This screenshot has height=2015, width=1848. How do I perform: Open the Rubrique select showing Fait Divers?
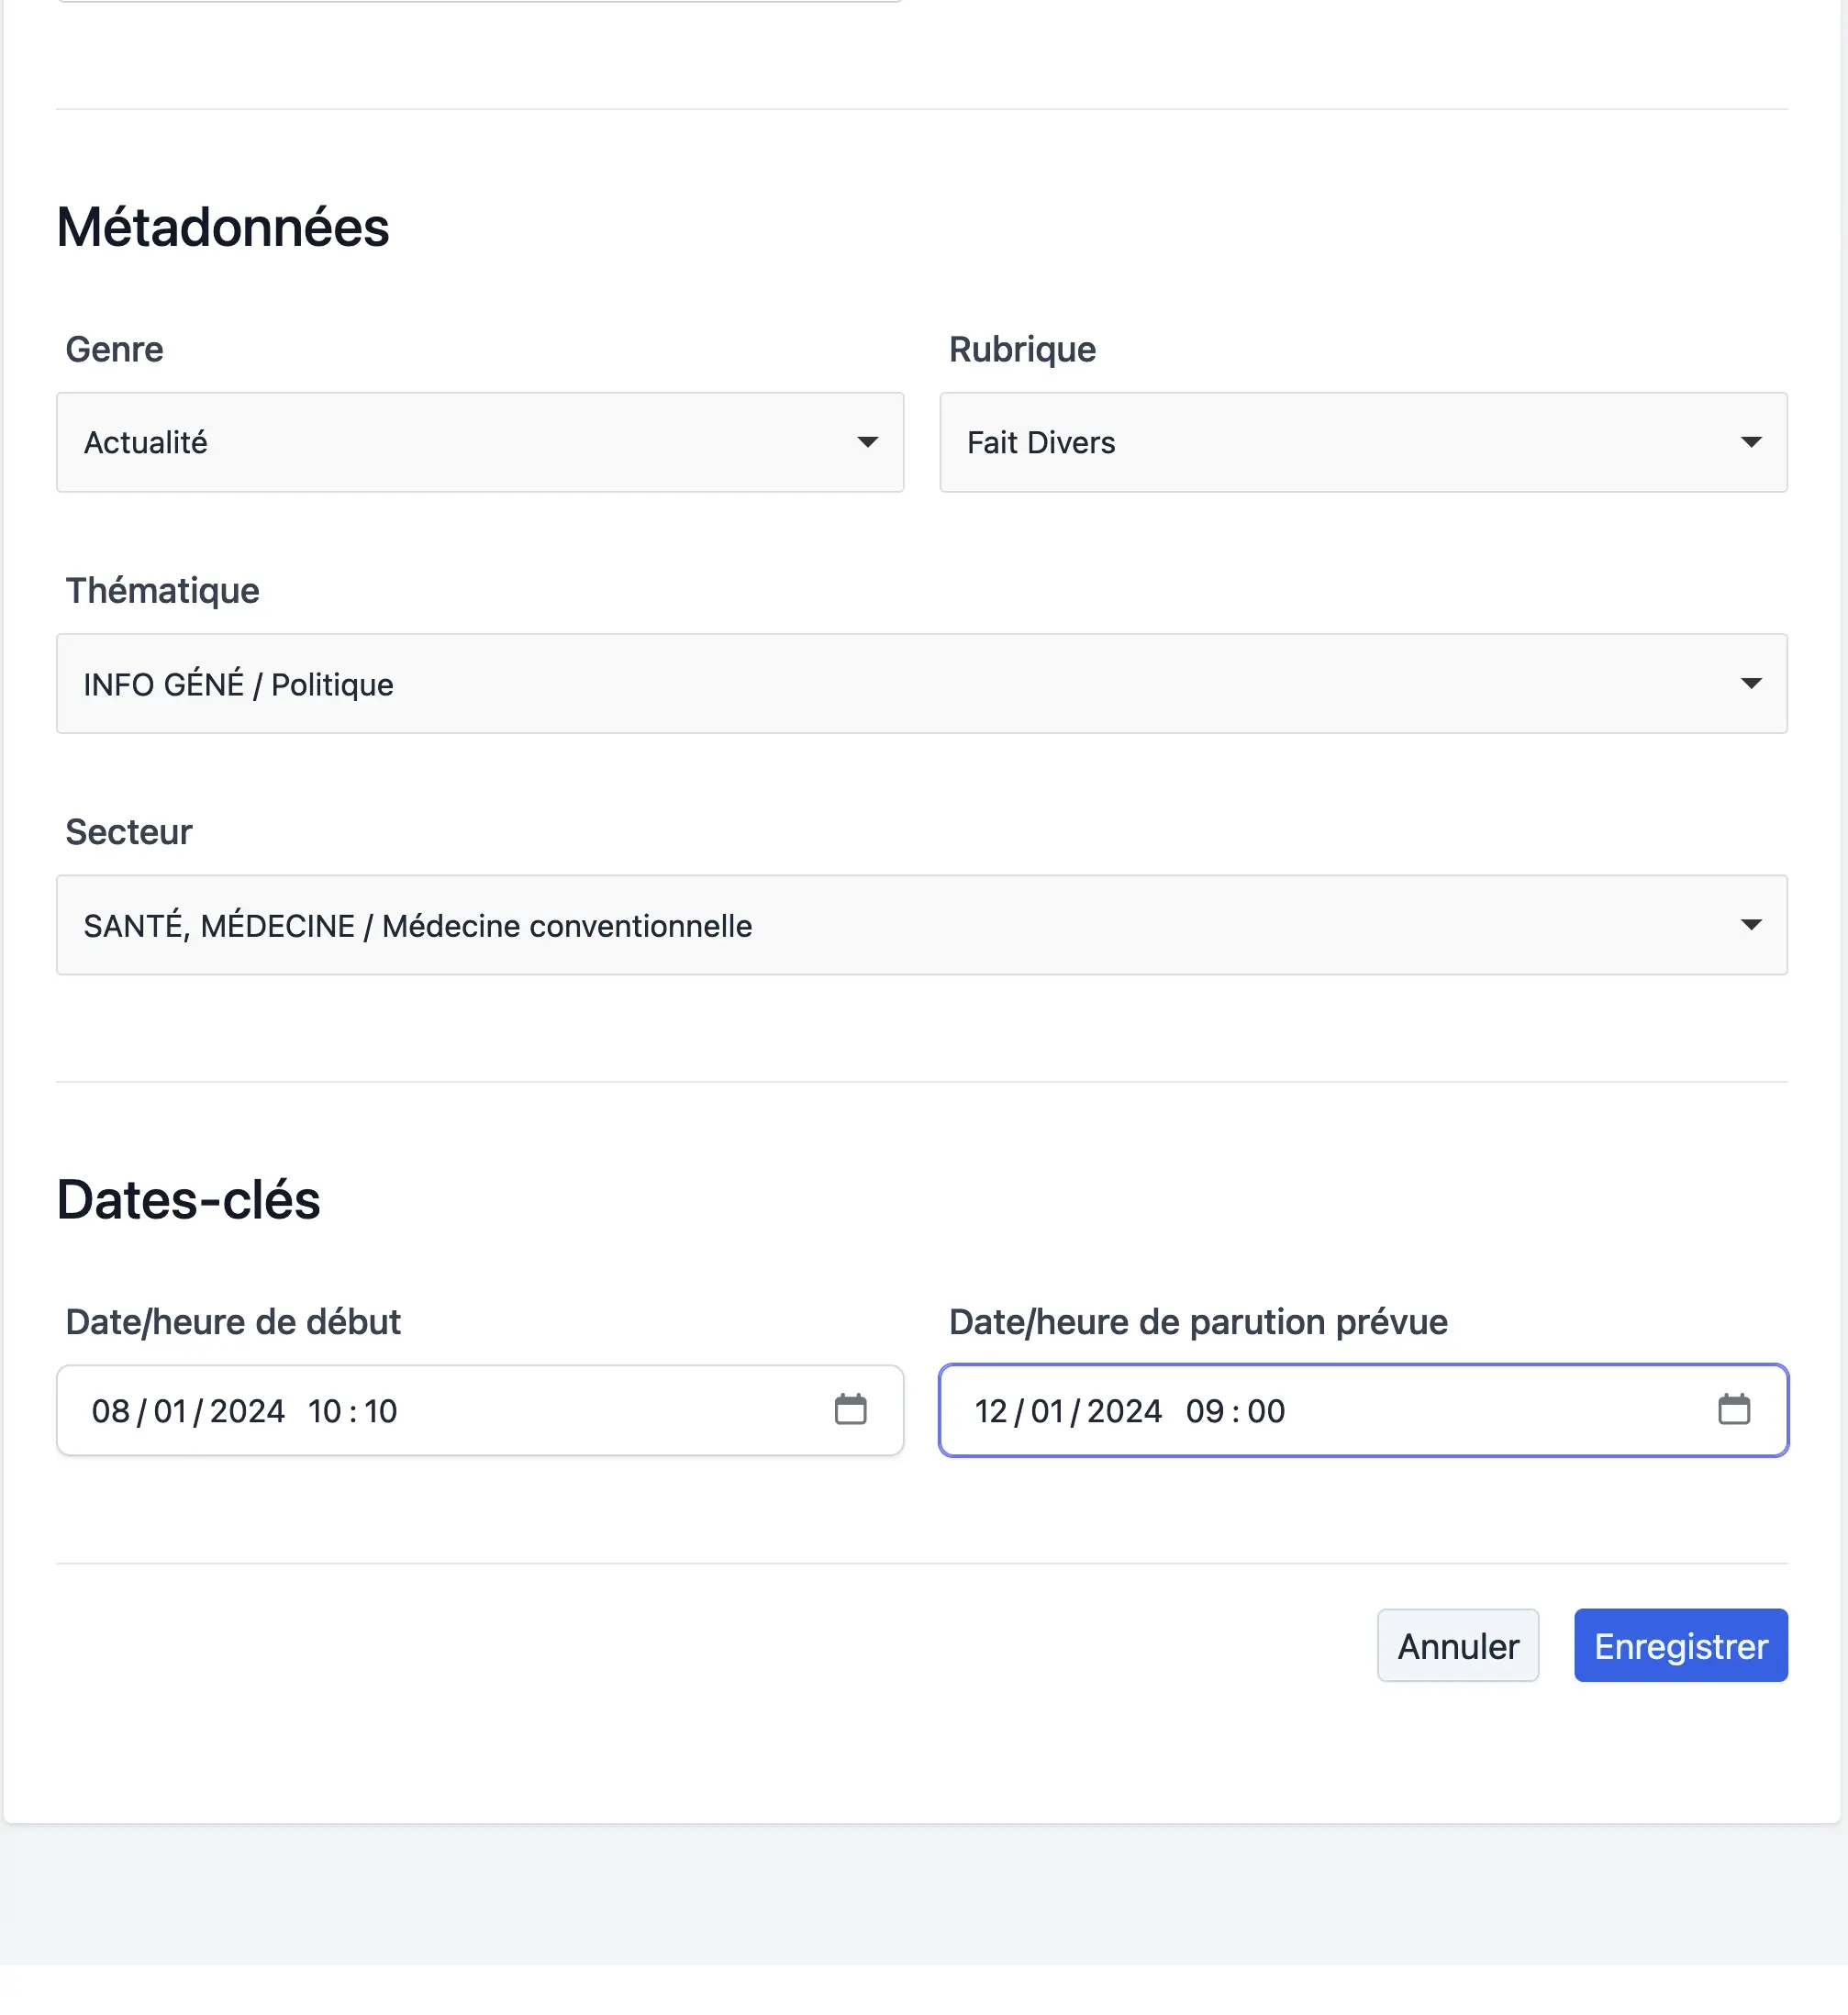click(1363, 442)
